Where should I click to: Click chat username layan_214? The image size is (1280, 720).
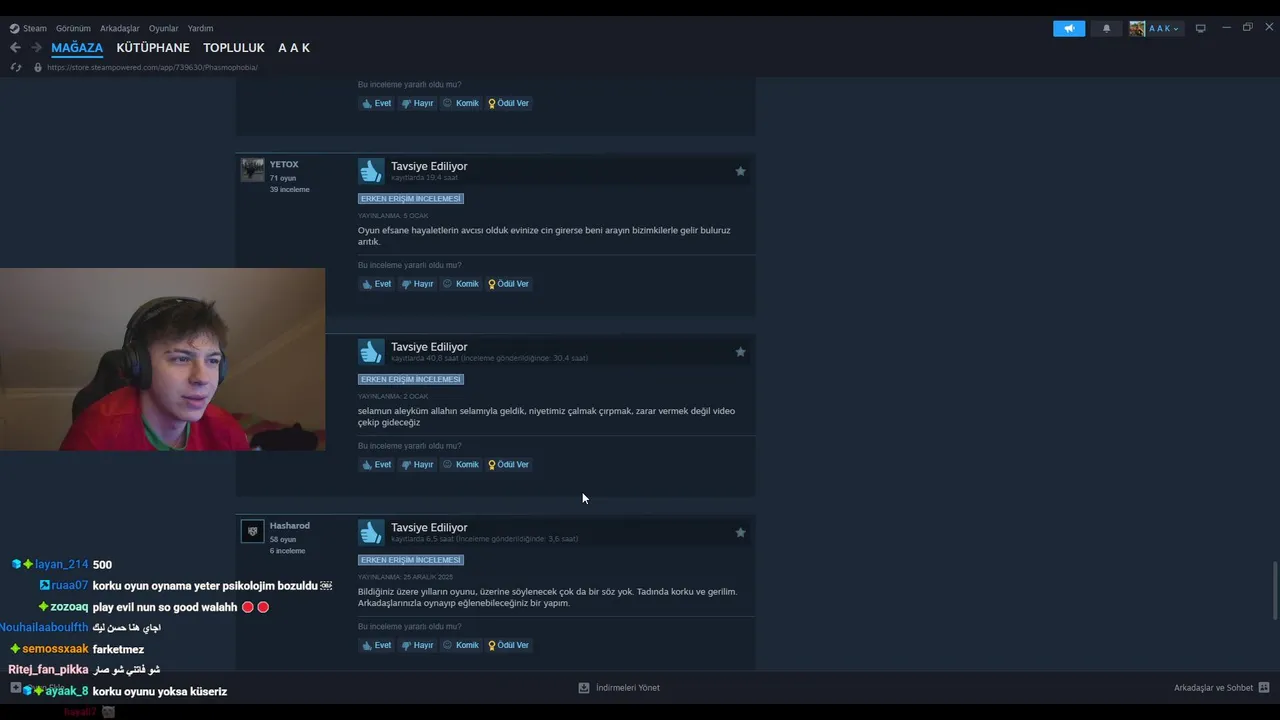point(61,565)
